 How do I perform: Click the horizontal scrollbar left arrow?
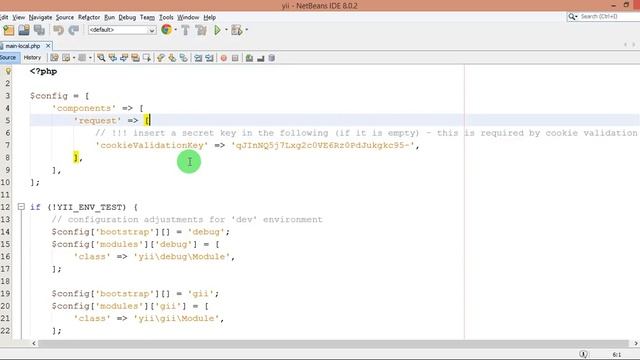34,343
